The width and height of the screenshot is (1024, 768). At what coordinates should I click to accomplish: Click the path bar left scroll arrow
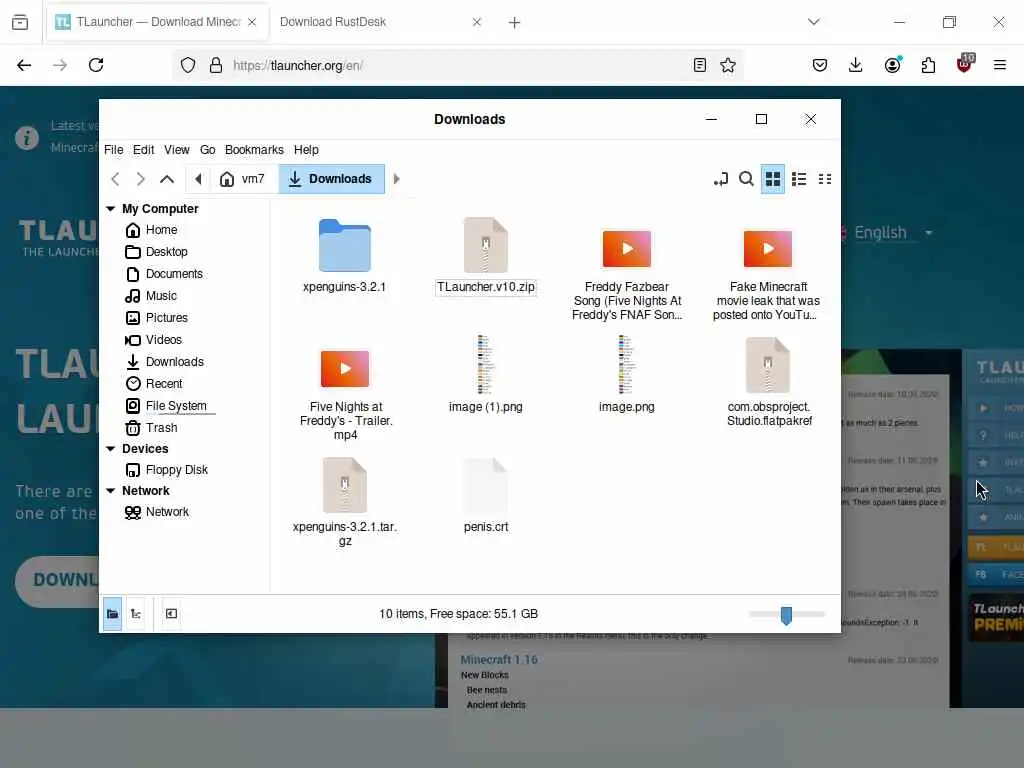(x=198, y=179)
